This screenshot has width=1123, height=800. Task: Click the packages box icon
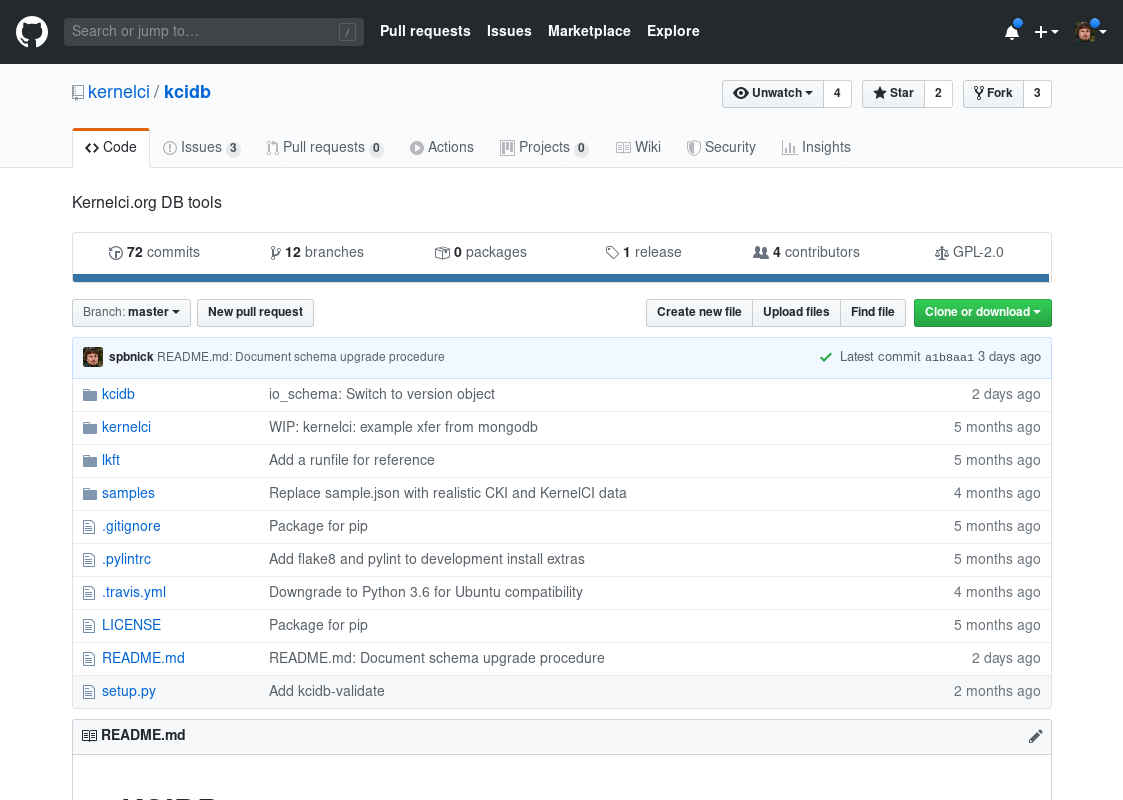tap(442, 253)
